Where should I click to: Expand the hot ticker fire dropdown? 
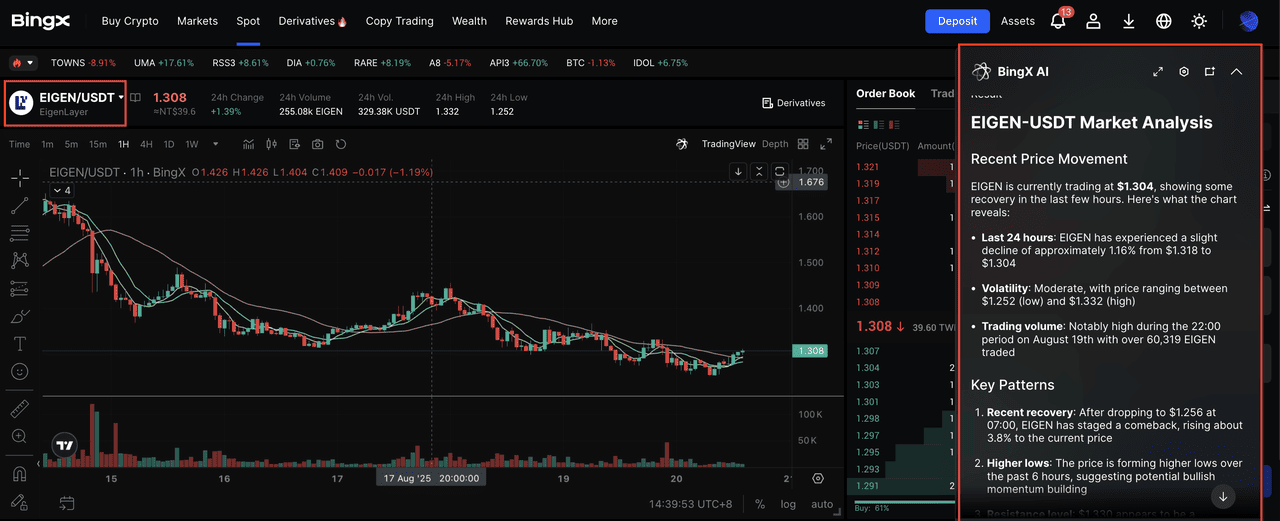coord(22,63)
